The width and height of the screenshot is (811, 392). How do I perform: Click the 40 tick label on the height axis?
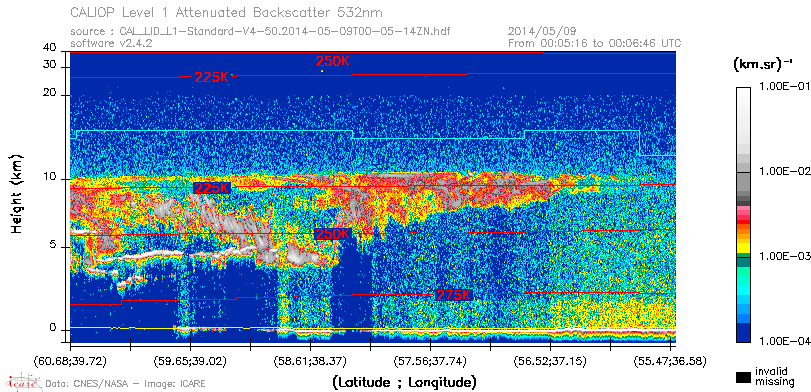(x=50, y=48)
